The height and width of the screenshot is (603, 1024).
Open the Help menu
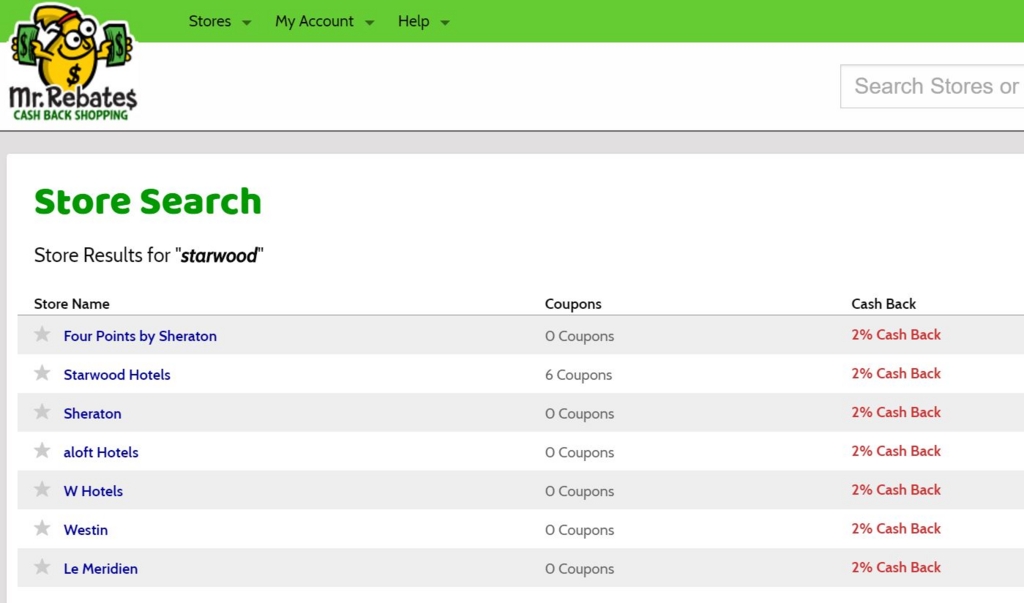[x=413, y=21]
